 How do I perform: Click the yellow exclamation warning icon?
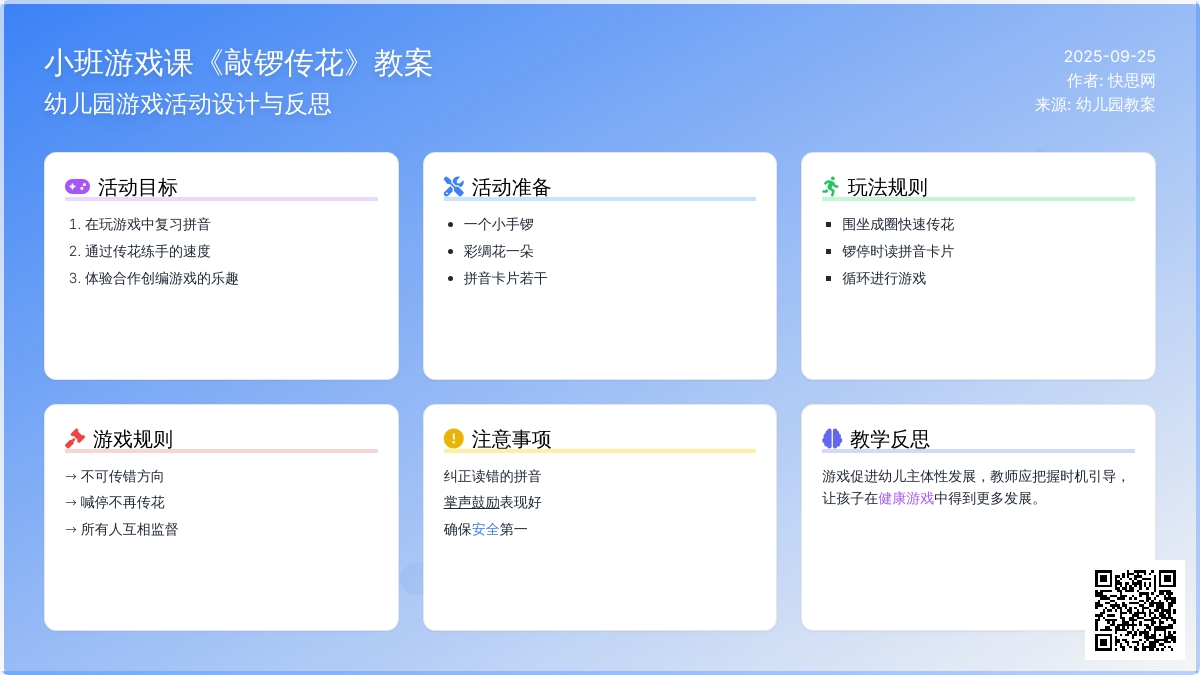[454, 439]
